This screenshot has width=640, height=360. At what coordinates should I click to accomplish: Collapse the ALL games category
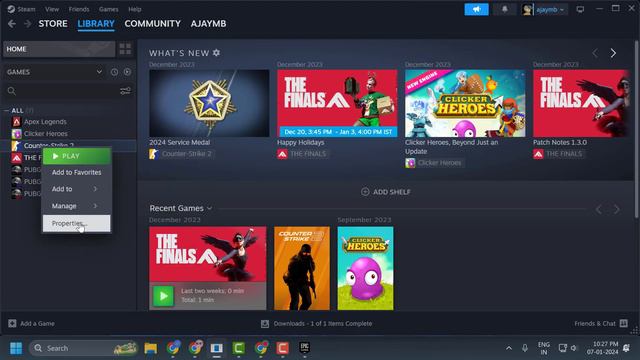coord(6,110)
